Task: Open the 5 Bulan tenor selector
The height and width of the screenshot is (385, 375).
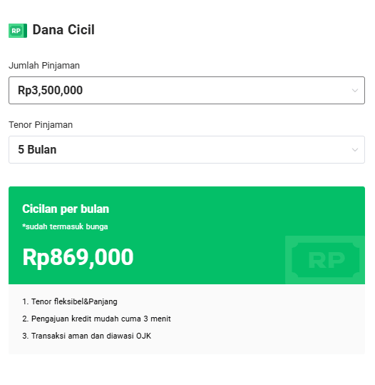Action: pyautogui.click(x=187, y=150)
